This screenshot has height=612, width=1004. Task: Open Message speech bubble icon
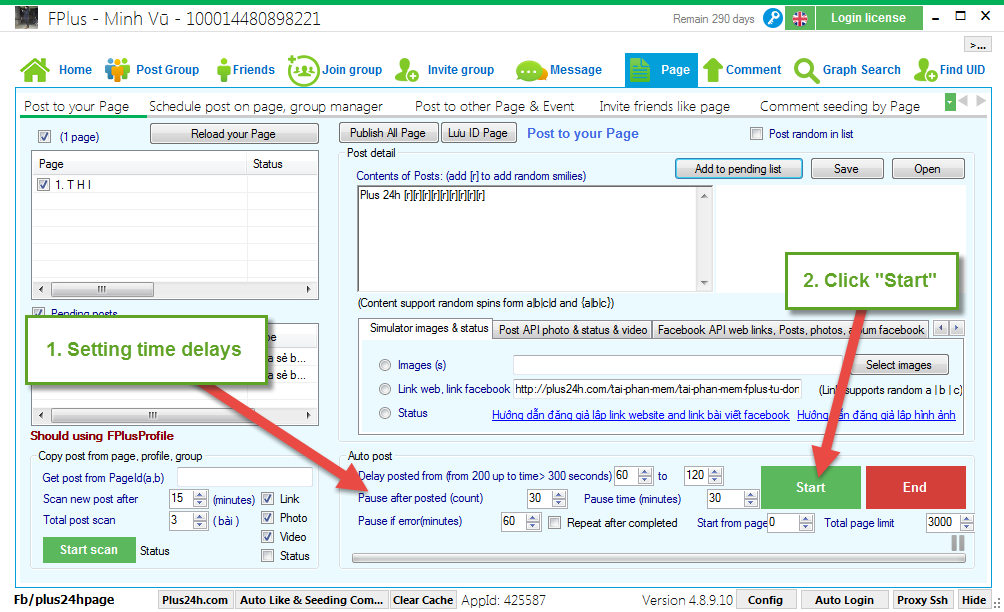click(x=531, y=70)
